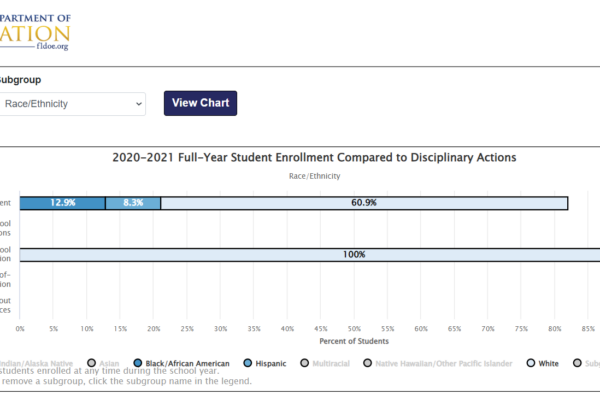
Task: Toggle Native Hawaiian/Other Pacific Islander legend item
Action: point(438,363)
